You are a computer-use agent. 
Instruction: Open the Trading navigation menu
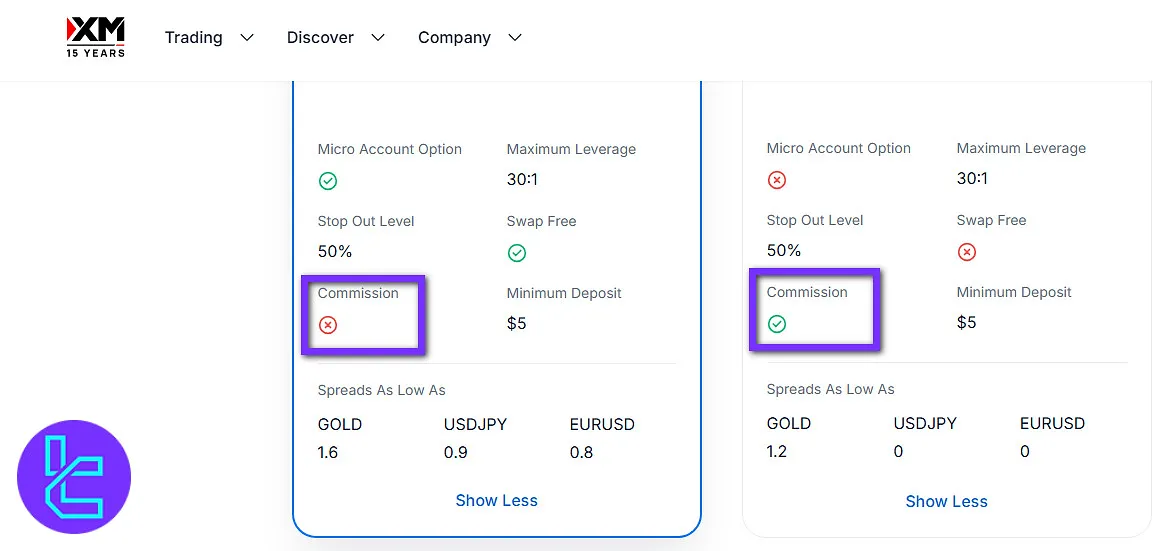pos(194,38)
